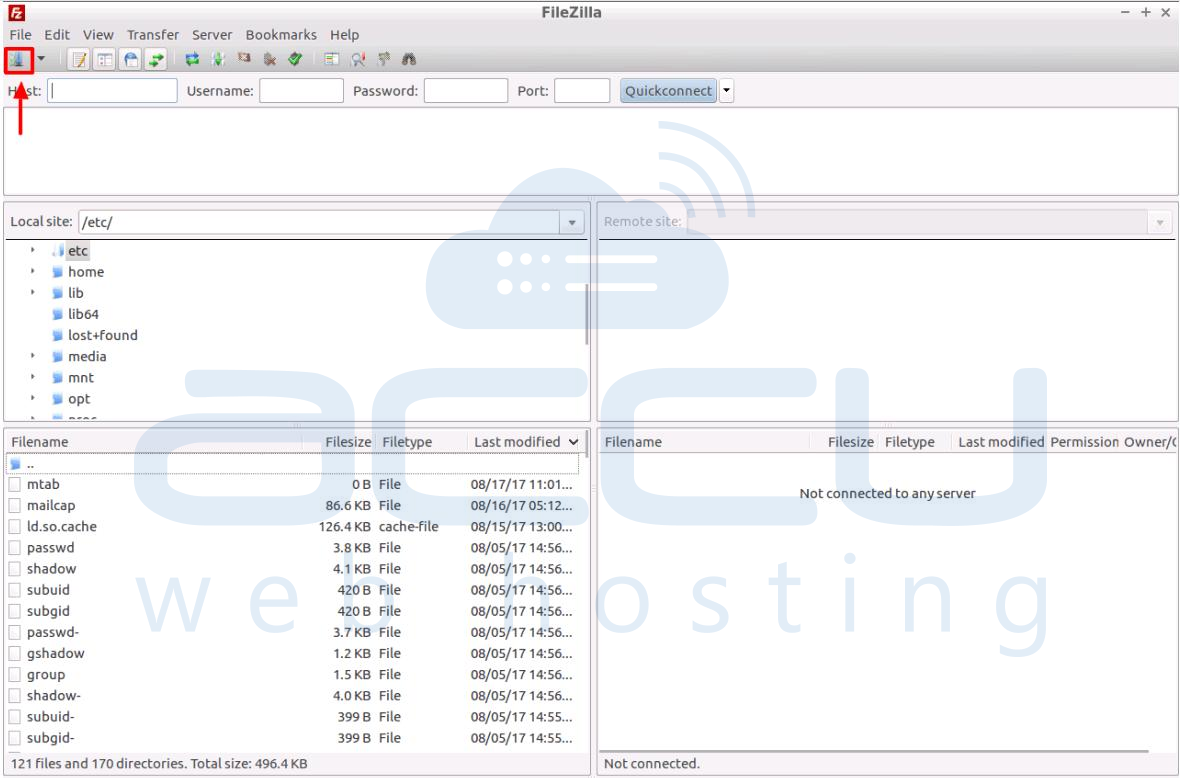
Task: Click the Quickconnect button
Action: (668, 91)
